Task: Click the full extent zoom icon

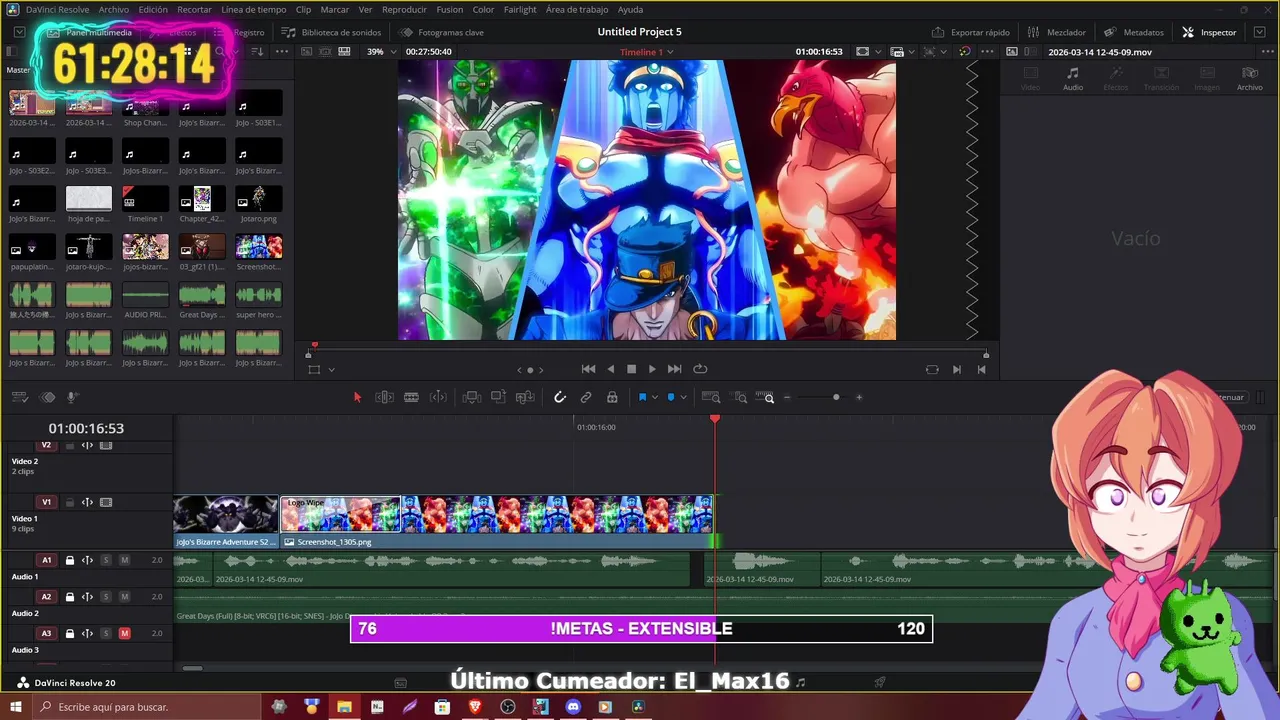Action: click(711, 397)
